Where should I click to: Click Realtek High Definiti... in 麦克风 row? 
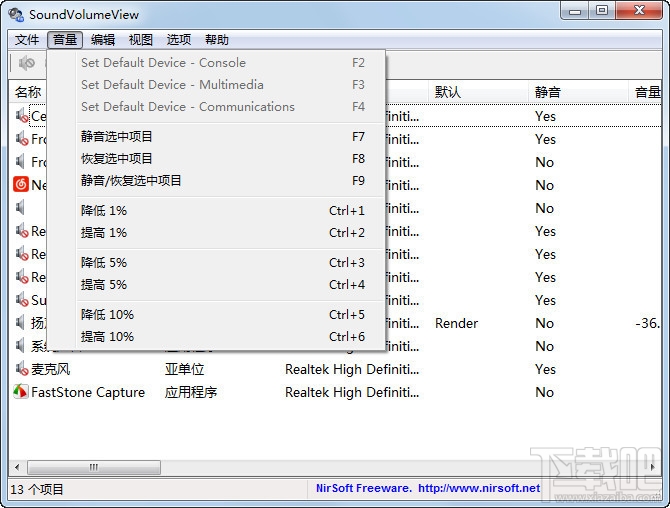(x=352, y=369)
